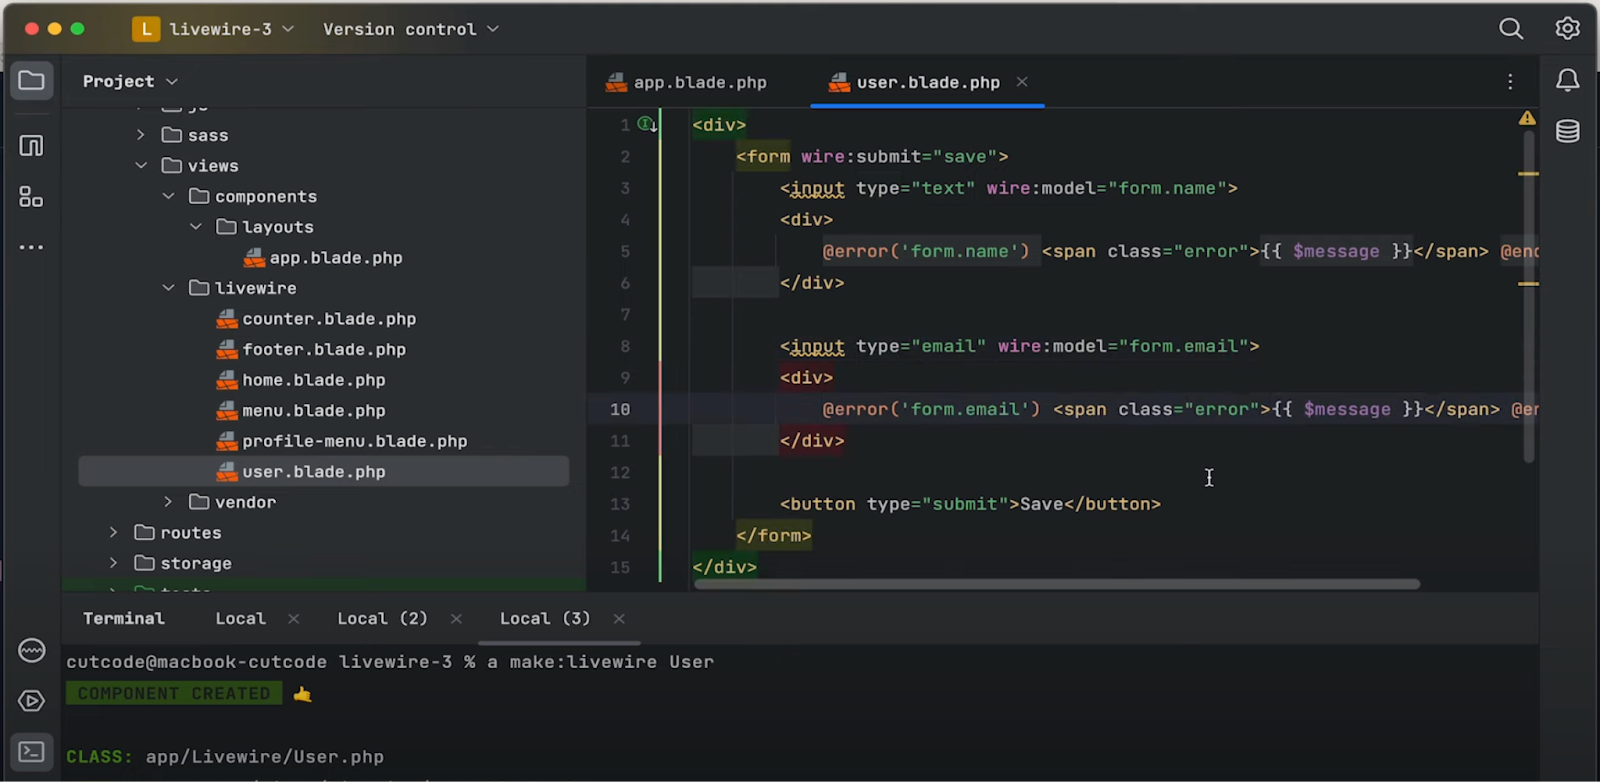The height and width of the screenshot is (782, 1600).
Task: Close the user.blade.php editor tab
Action: [1022, 82]
